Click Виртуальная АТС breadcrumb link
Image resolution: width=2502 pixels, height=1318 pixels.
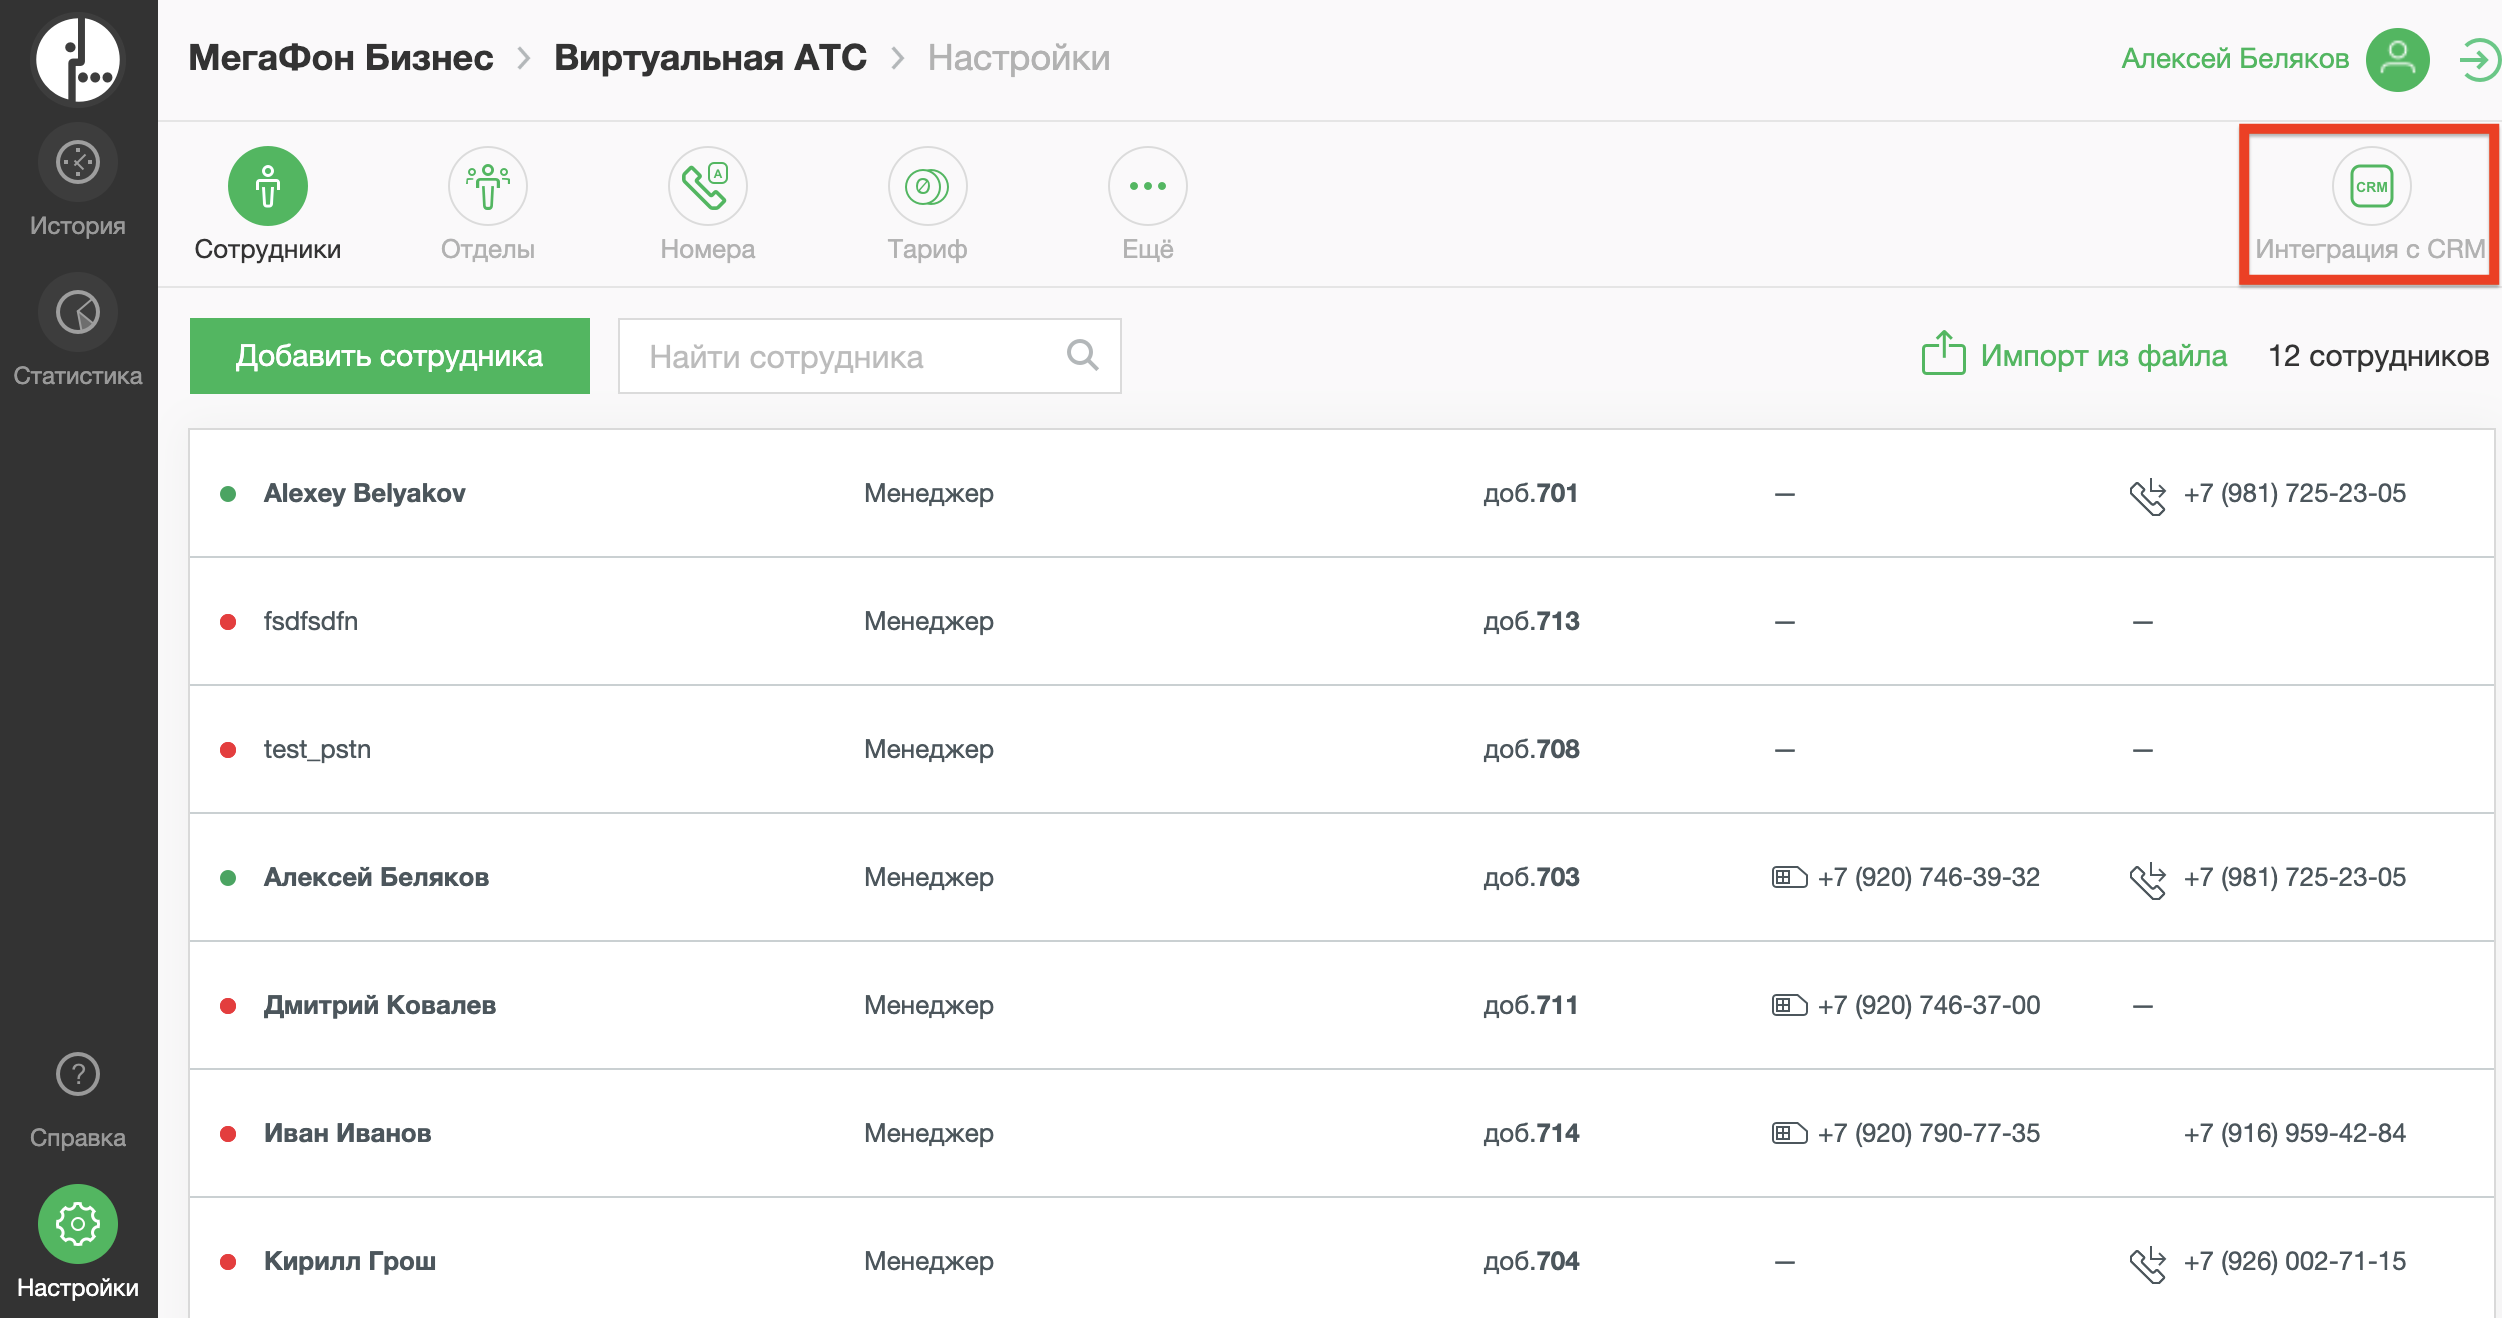point(710,58)
